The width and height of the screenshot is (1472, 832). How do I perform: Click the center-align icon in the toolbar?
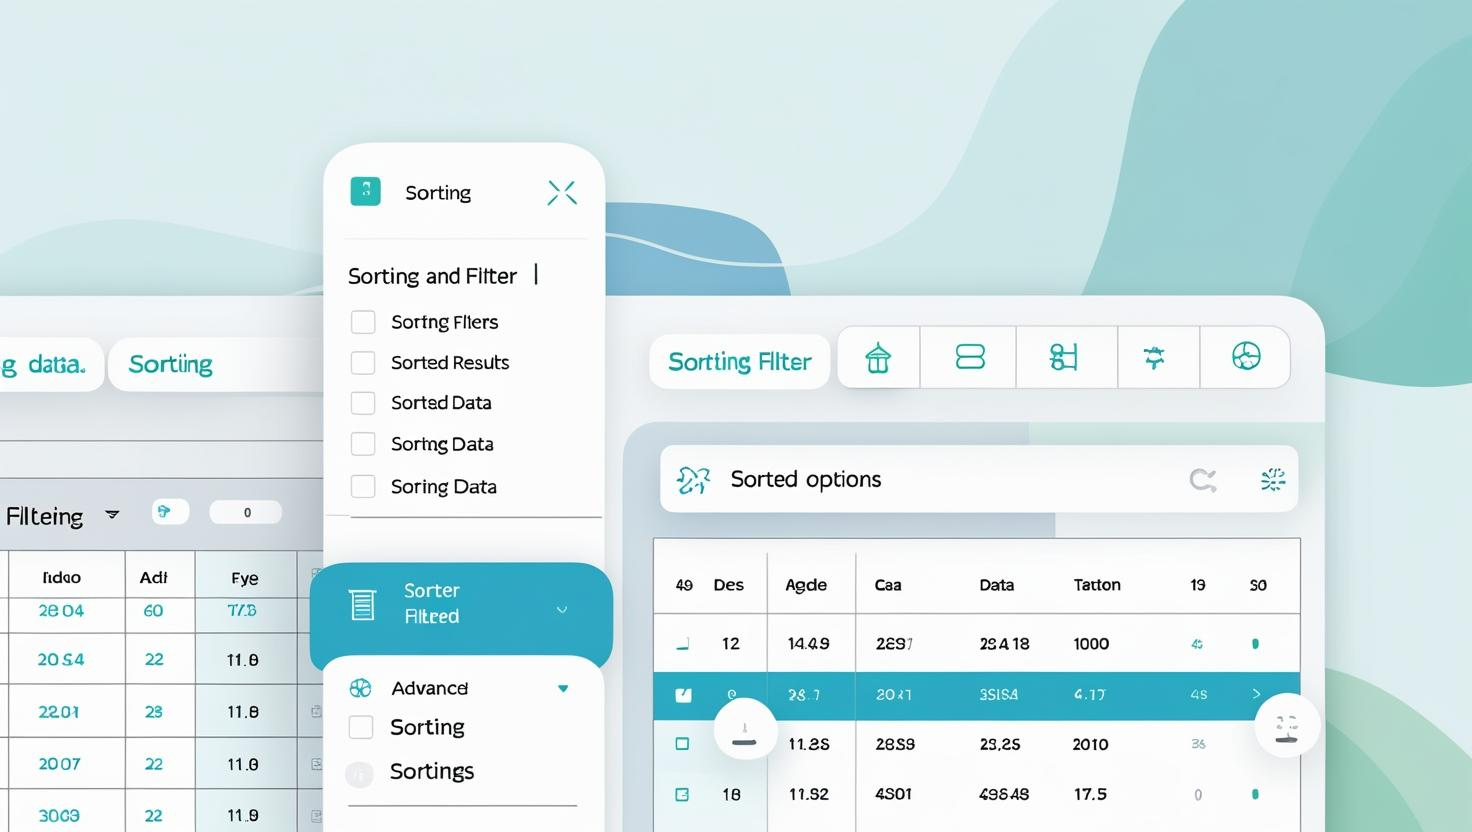click(x=1154, y=357)
